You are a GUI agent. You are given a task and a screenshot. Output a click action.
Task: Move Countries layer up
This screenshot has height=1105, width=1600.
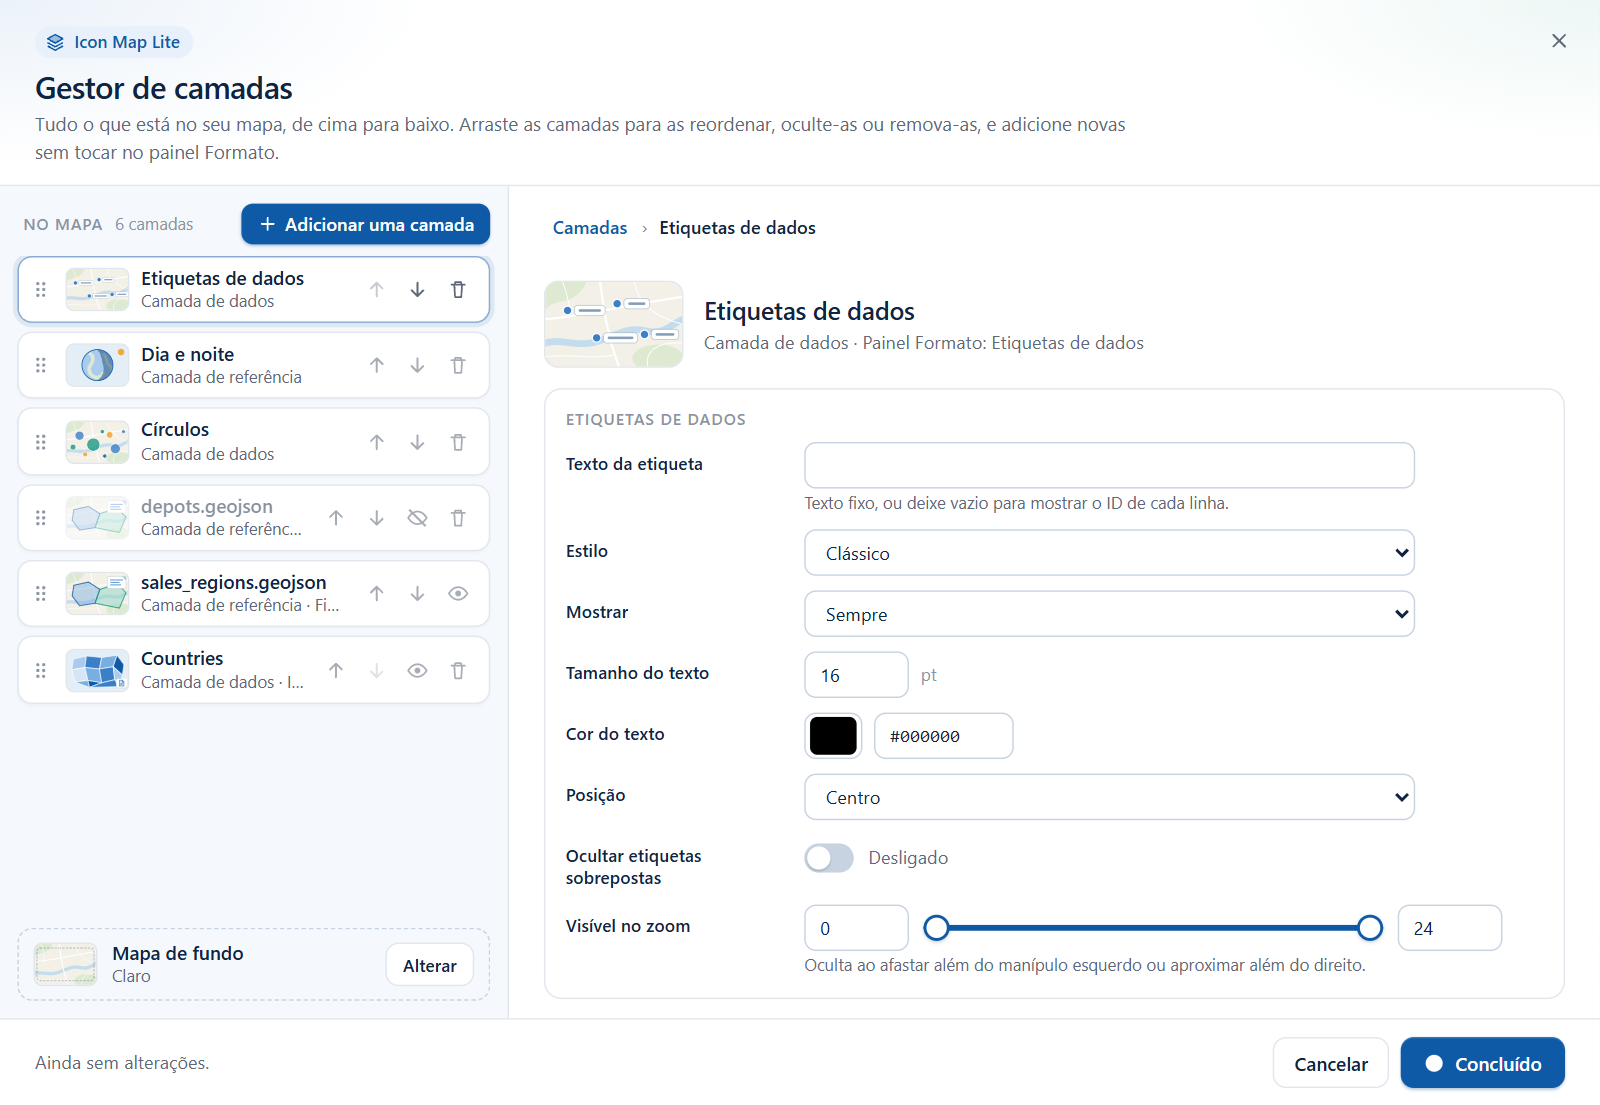coord(336,670)
